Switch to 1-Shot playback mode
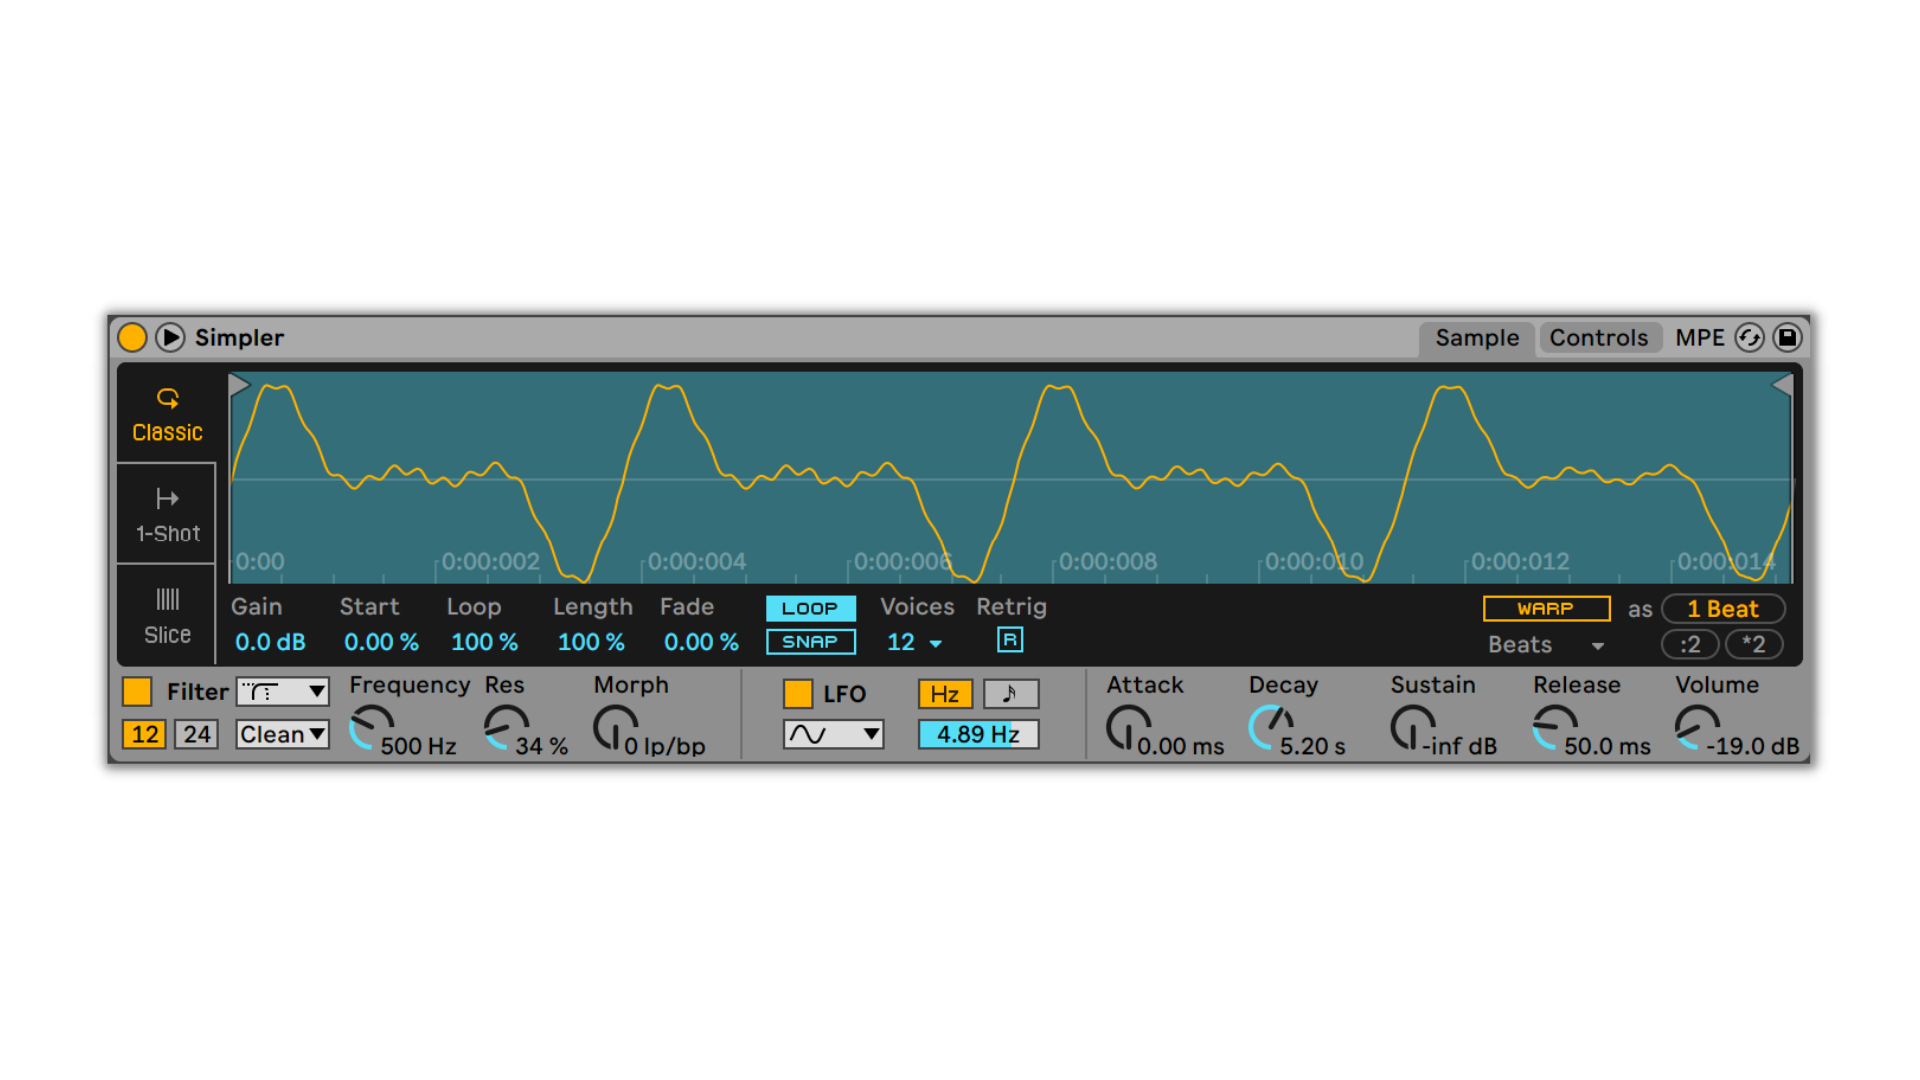 coord(167,515)
